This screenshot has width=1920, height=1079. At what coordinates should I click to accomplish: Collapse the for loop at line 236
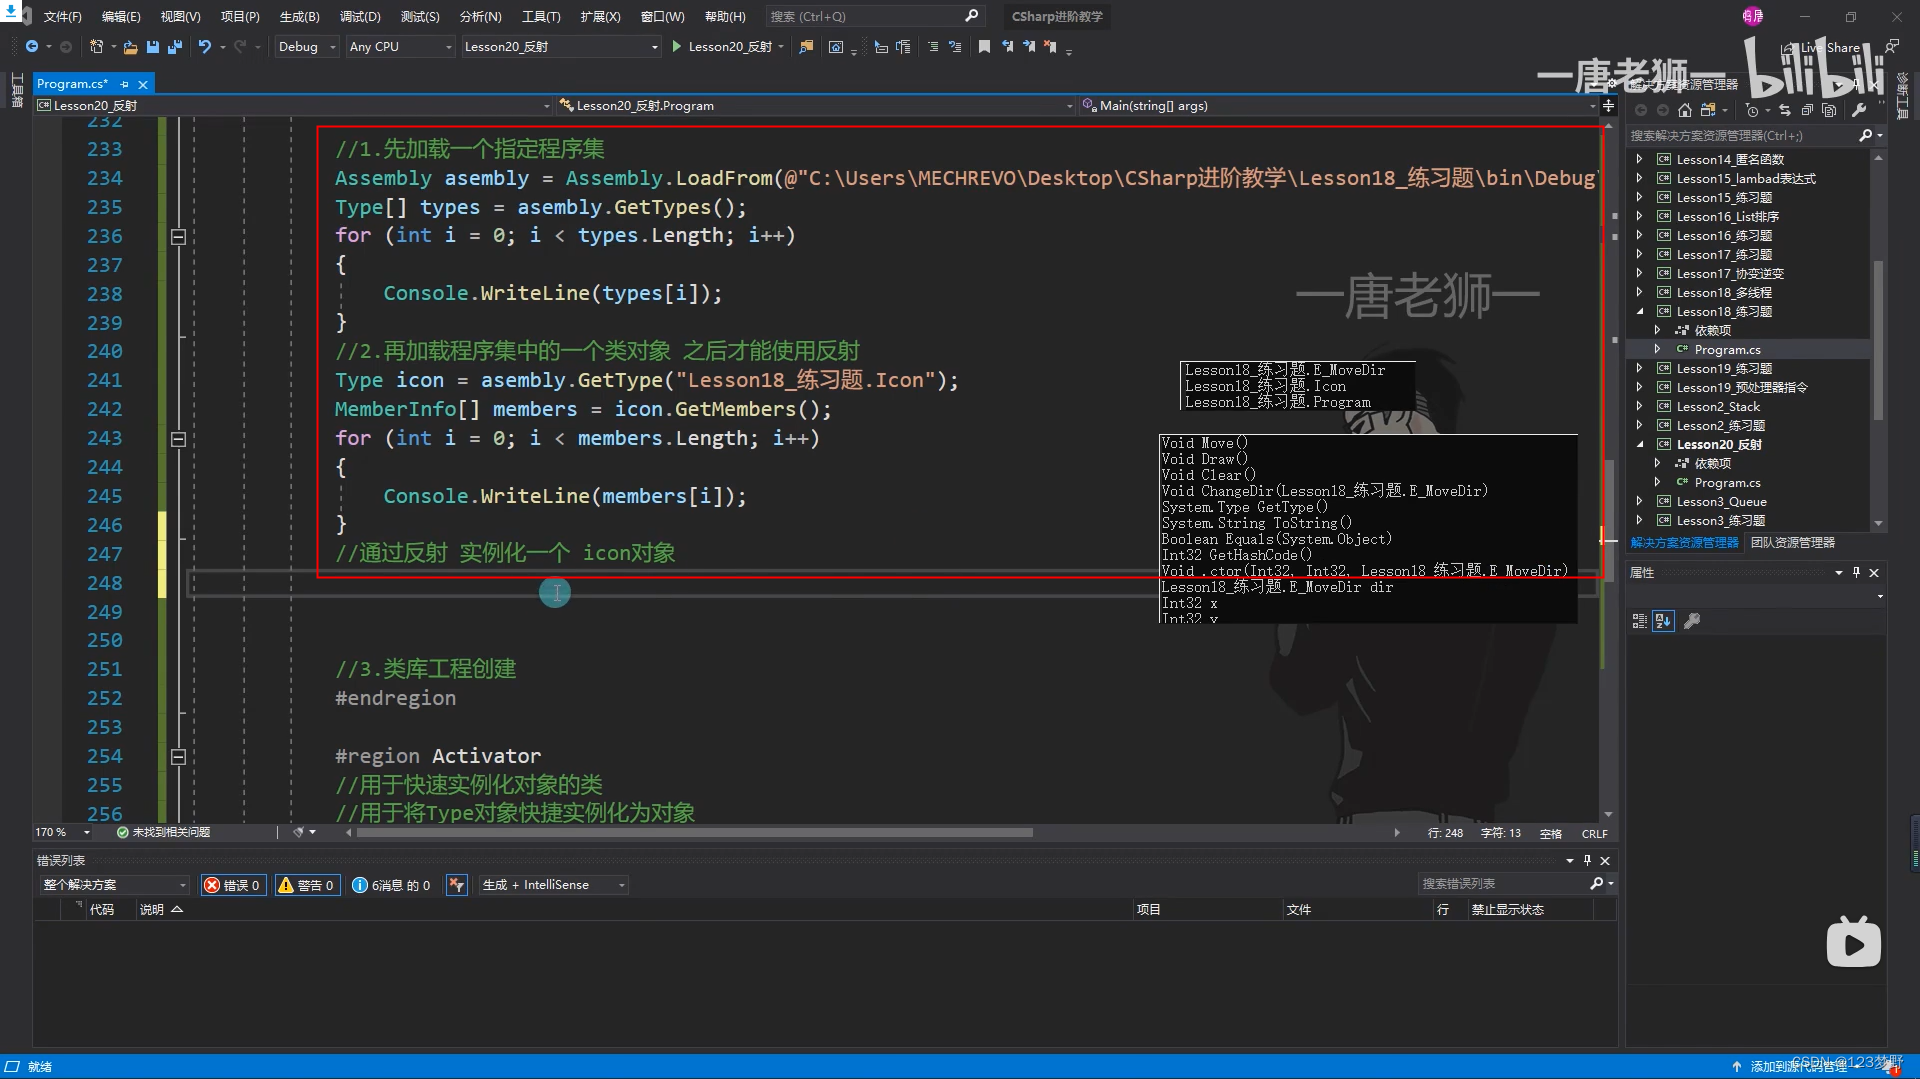tap(178, 237)
